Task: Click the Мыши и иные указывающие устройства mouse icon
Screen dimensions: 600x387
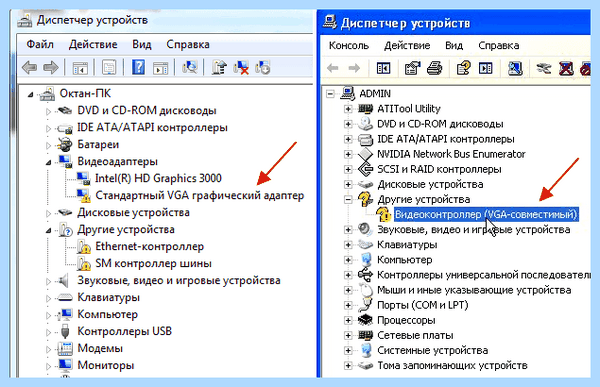Action: click(x=366, y=290)
